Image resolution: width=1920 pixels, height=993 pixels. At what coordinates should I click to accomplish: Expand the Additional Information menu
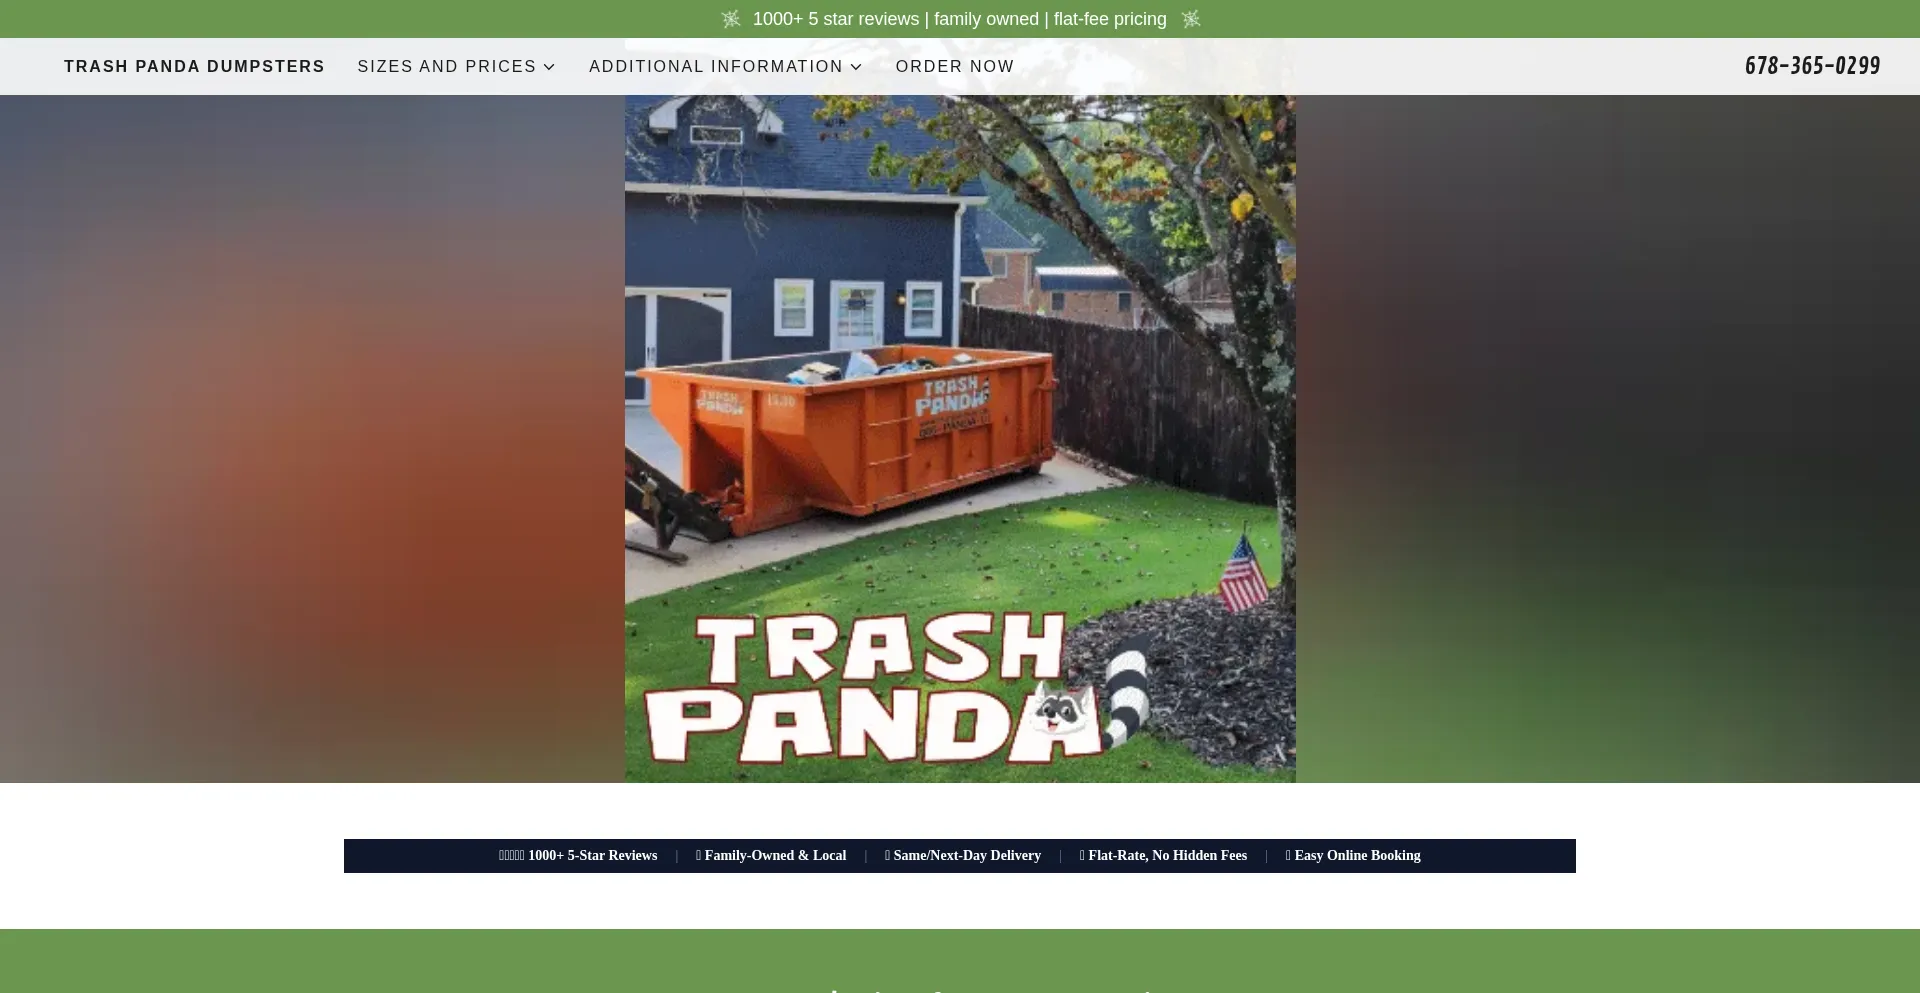725,67
